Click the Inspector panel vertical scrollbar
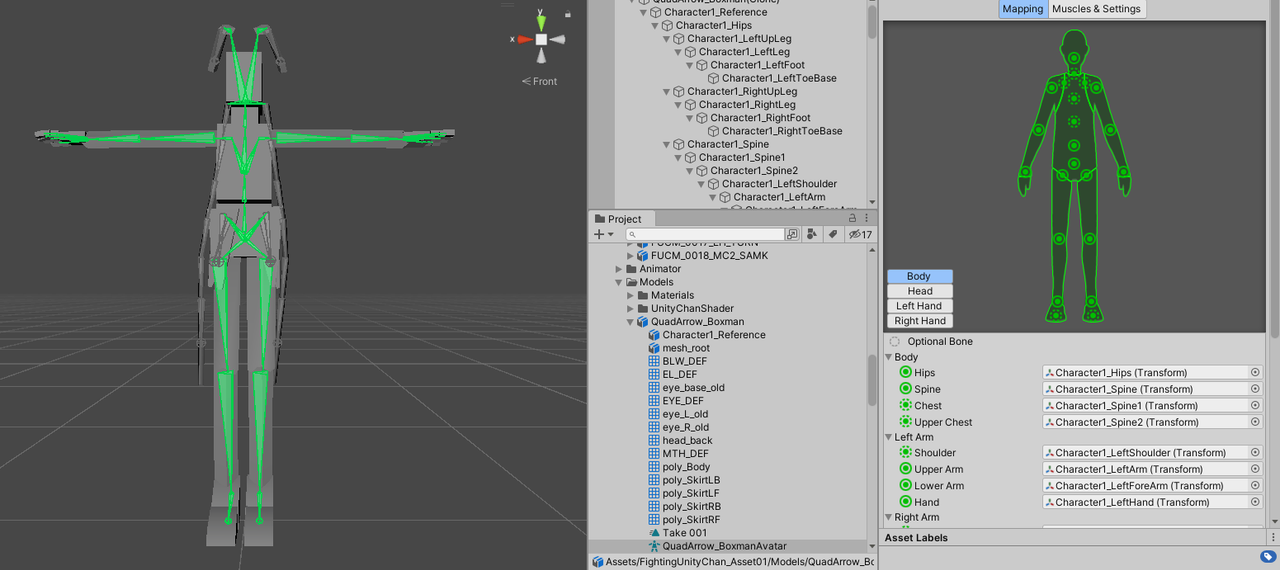The image size is (1280, 570). (1274, 170)
